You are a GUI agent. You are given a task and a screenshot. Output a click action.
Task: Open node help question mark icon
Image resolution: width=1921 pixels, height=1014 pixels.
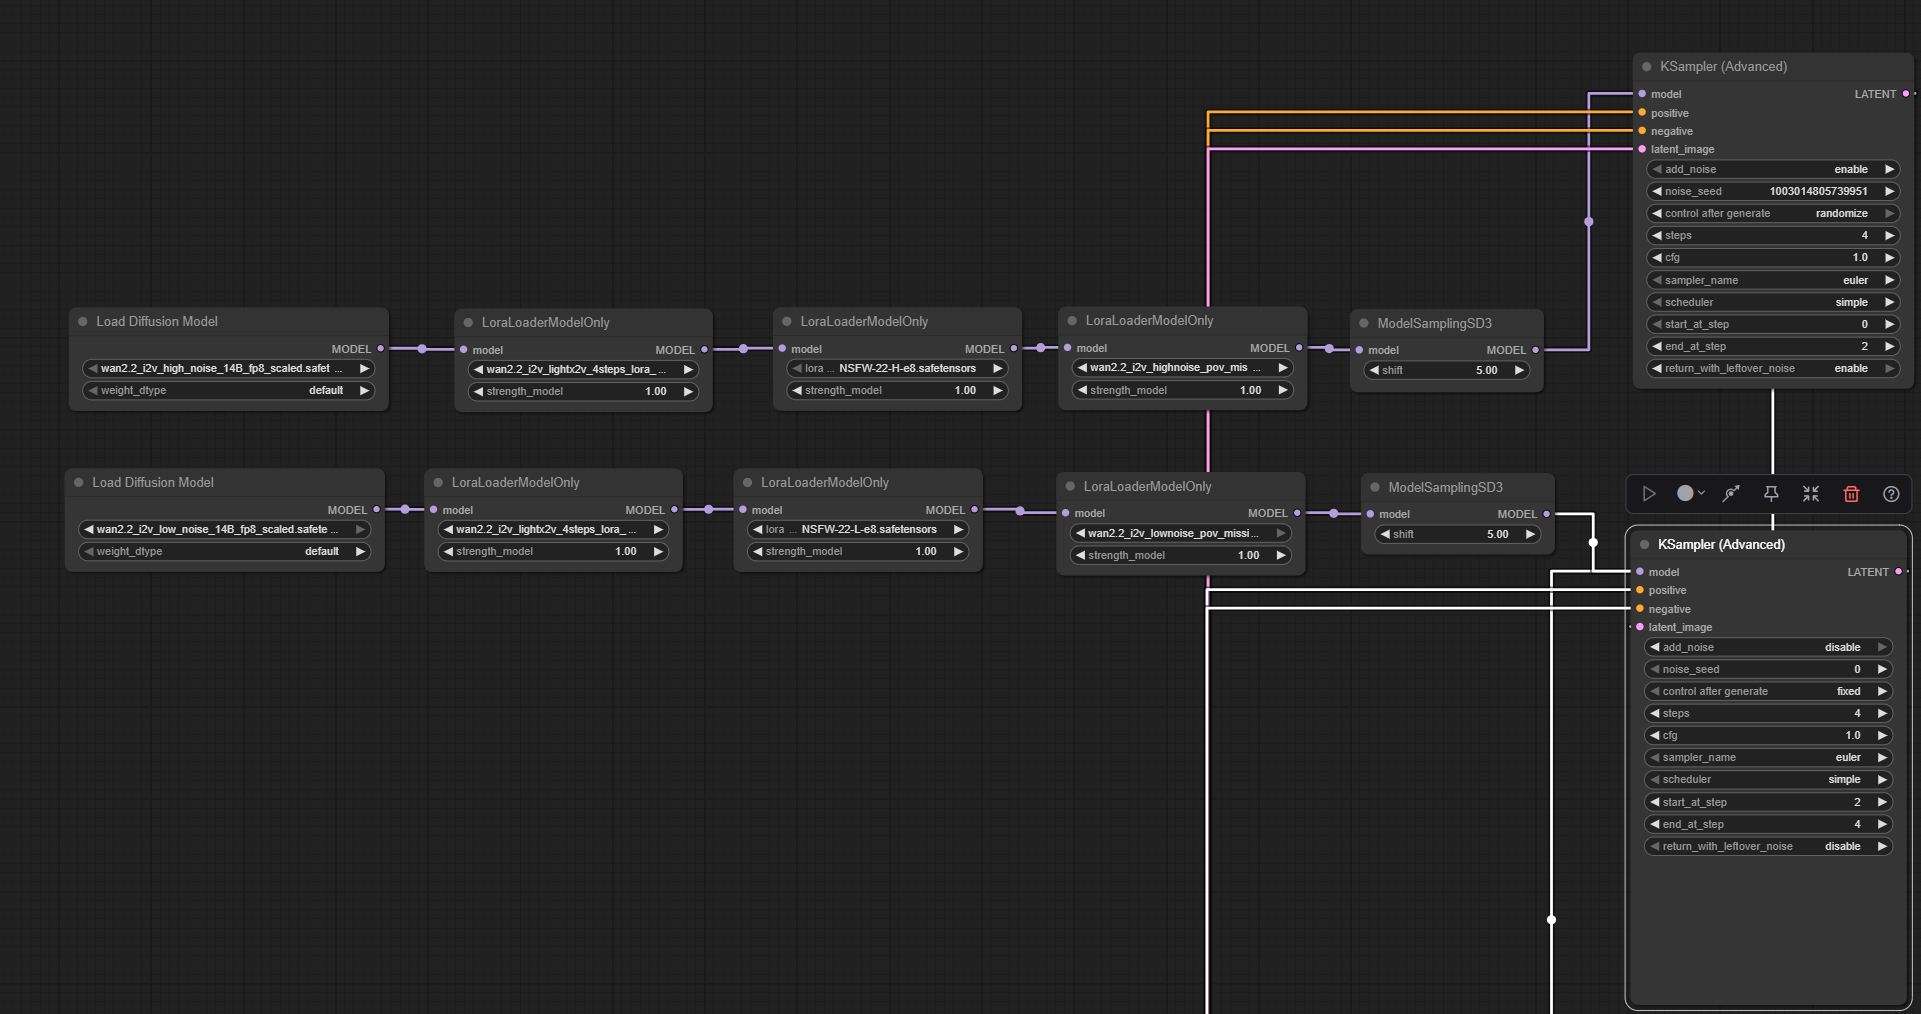point(1891,493)
